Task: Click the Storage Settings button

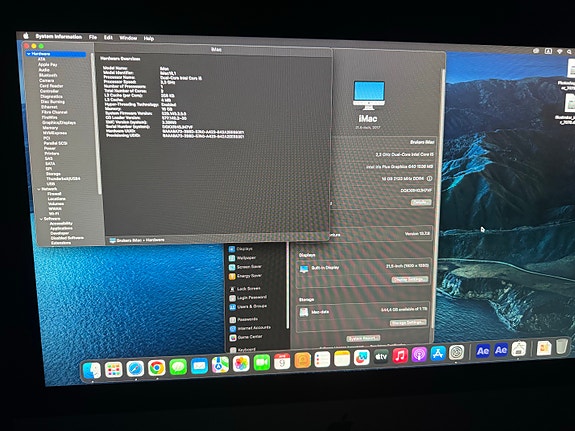Action: coord(408,323)
